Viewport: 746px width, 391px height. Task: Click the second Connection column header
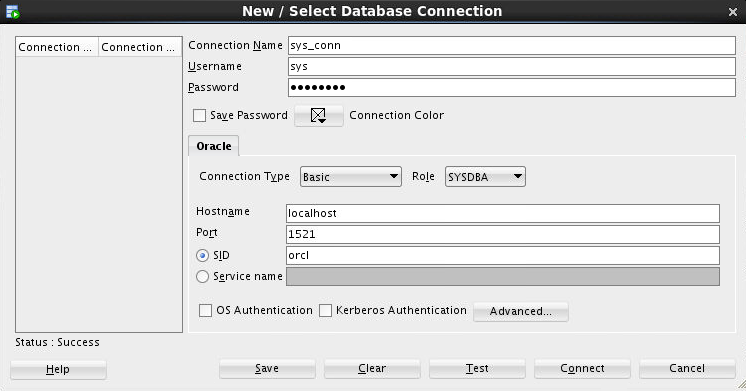point(140,47)
